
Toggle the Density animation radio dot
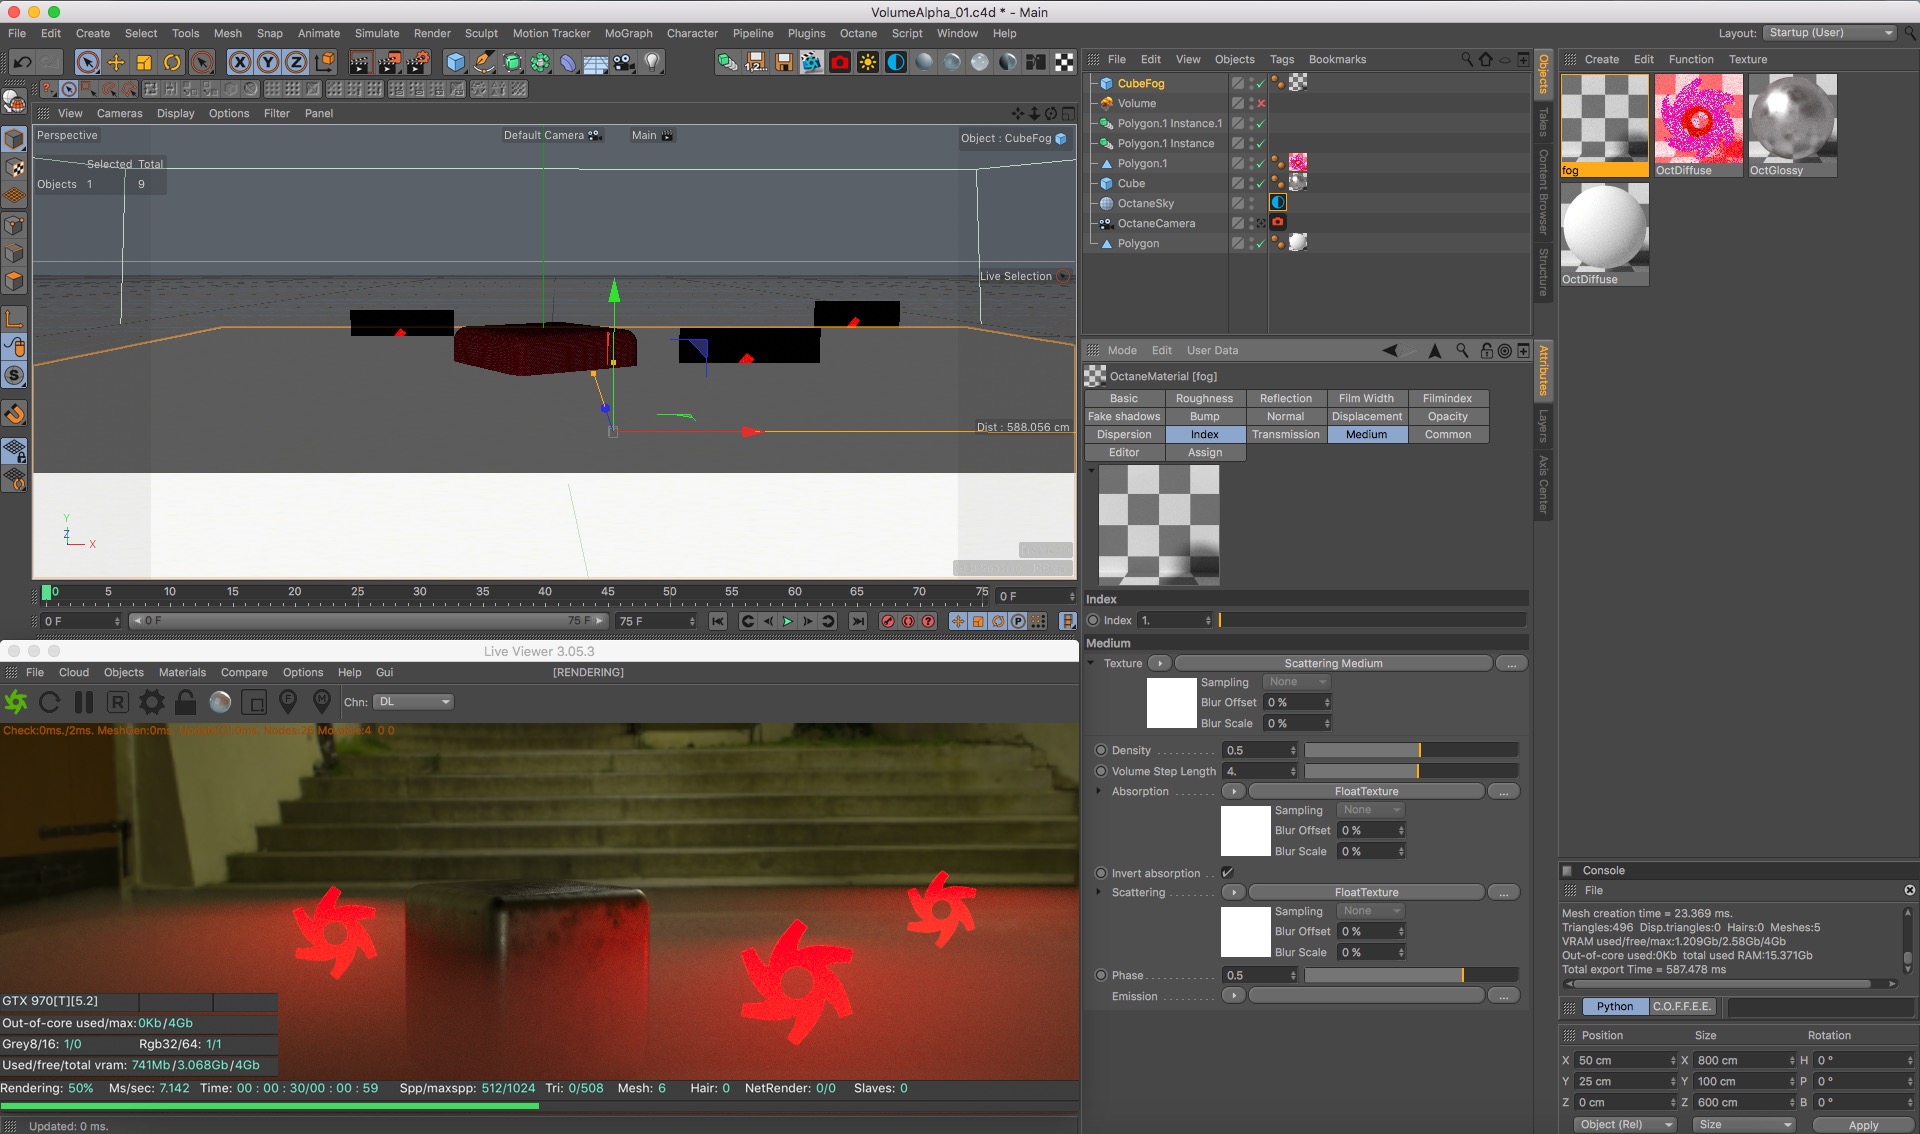(1101, 750)
